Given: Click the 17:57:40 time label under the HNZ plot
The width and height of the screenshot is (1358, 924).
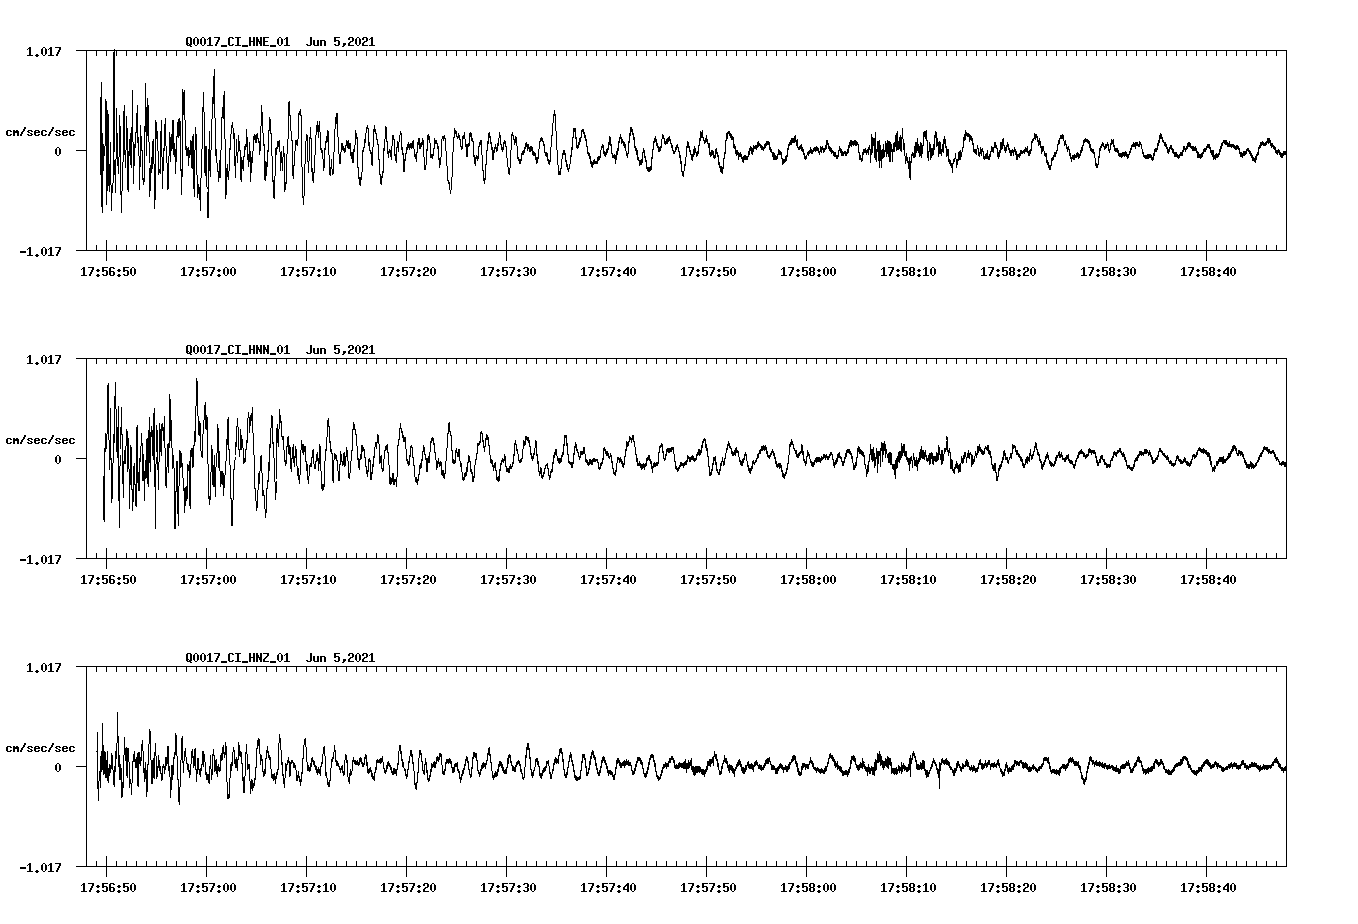Looking at the screenshot, I should 608,888.
